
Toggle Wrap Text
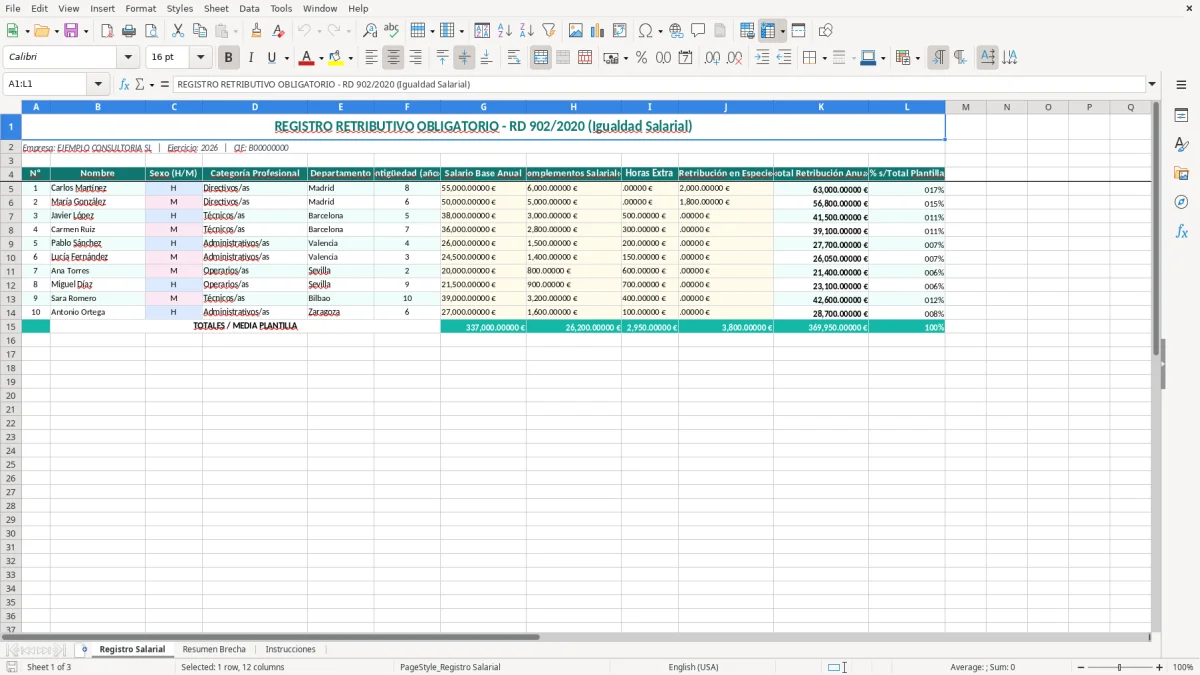coord(514,58)
